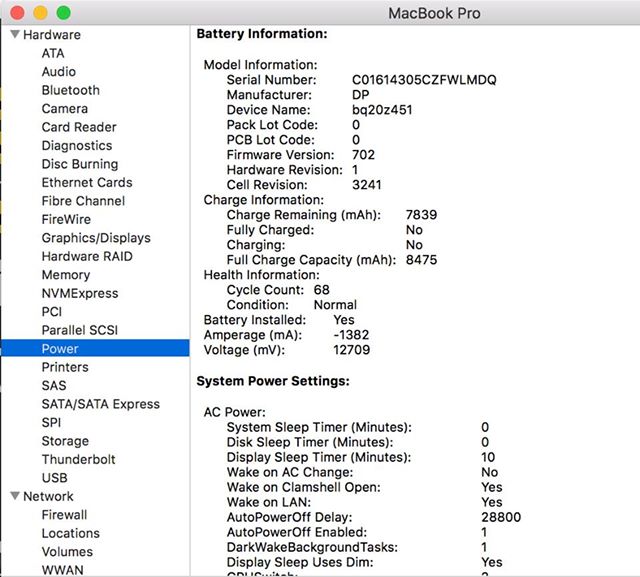Click the red close window button
This screenshot has width=640, height=577.
point(17,13)
